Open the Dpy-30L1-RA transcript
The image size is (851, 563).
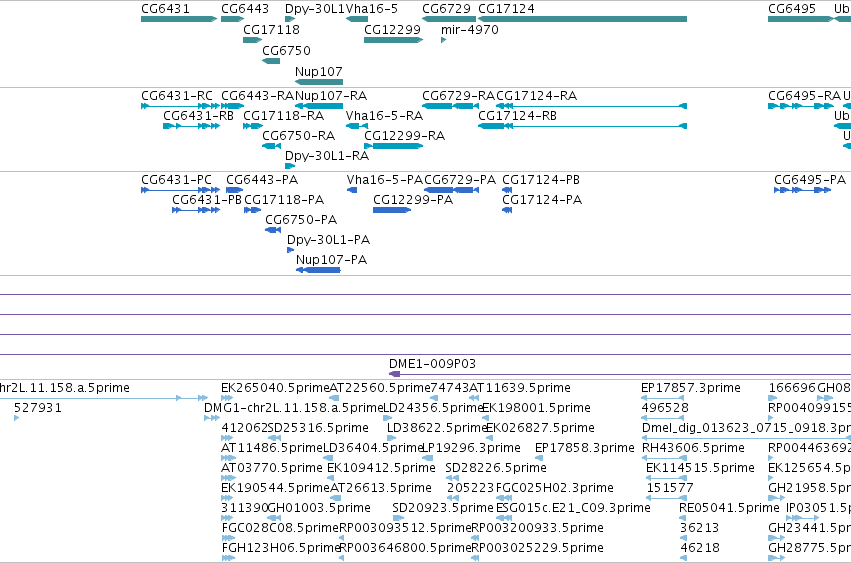[x=290, y=166]
